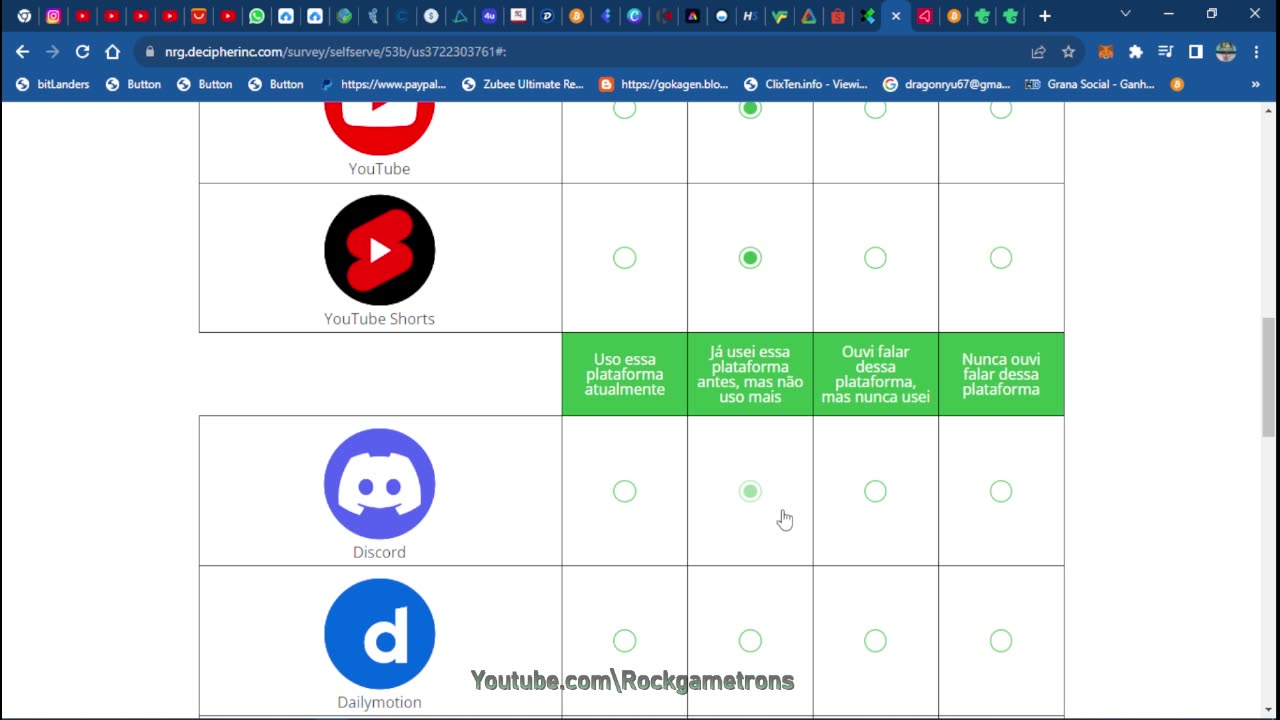Share this page using share icon
This screenshot has width=1280, height=720.
coord(1038,52)
